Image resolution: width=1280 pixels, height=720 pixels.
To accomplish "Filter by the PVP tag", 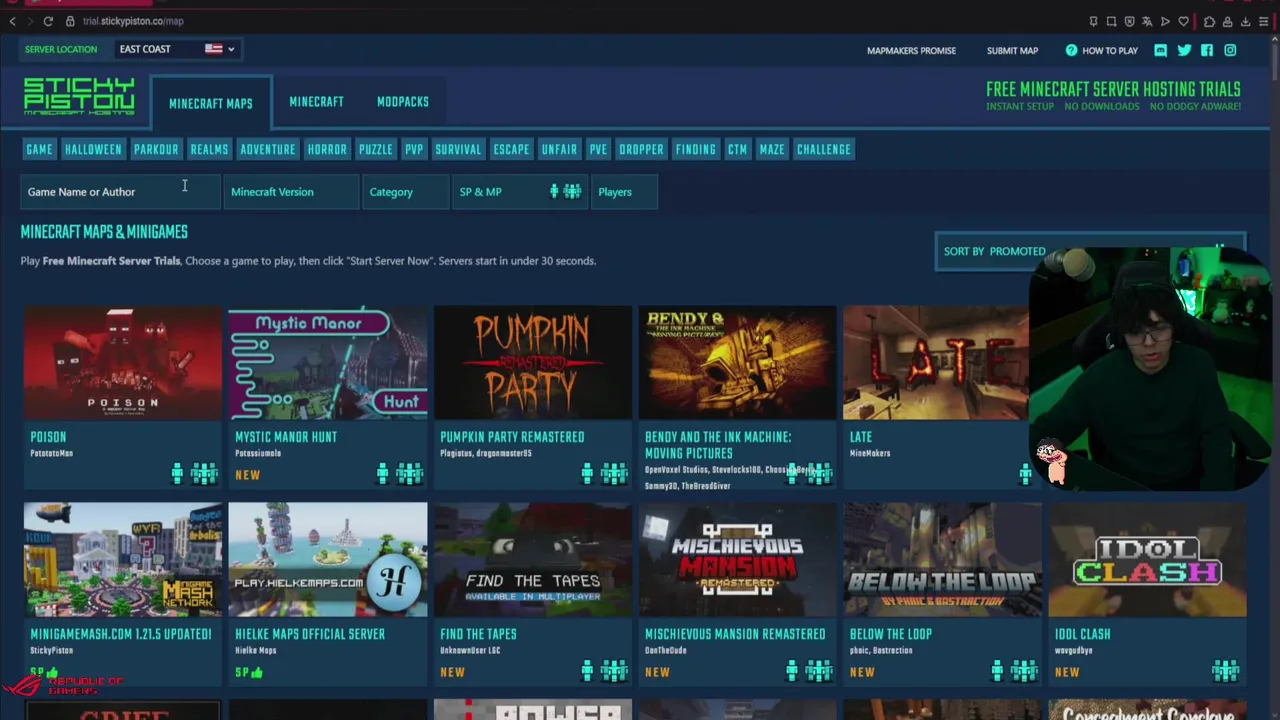I will click(x=414, y=149).
